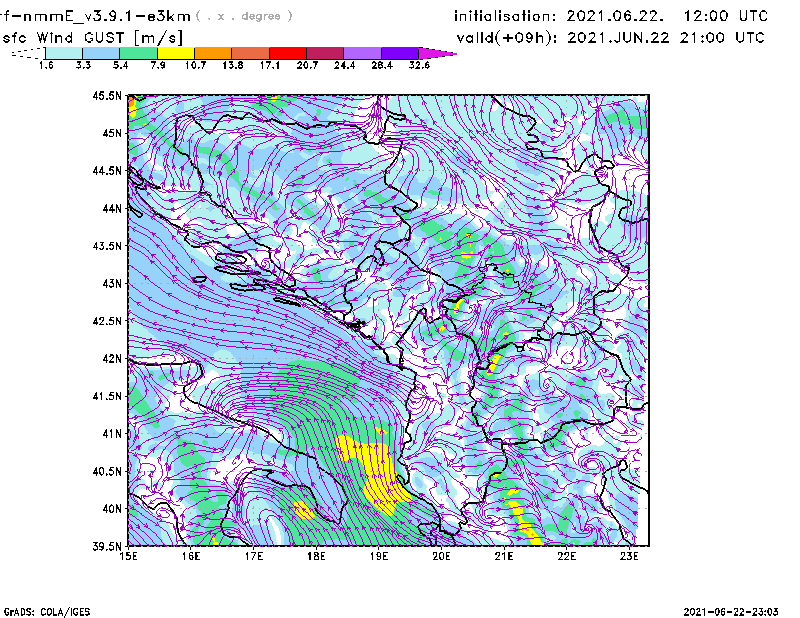Click the '21E' longitude label
800x618 pixels.
[504, 556]
